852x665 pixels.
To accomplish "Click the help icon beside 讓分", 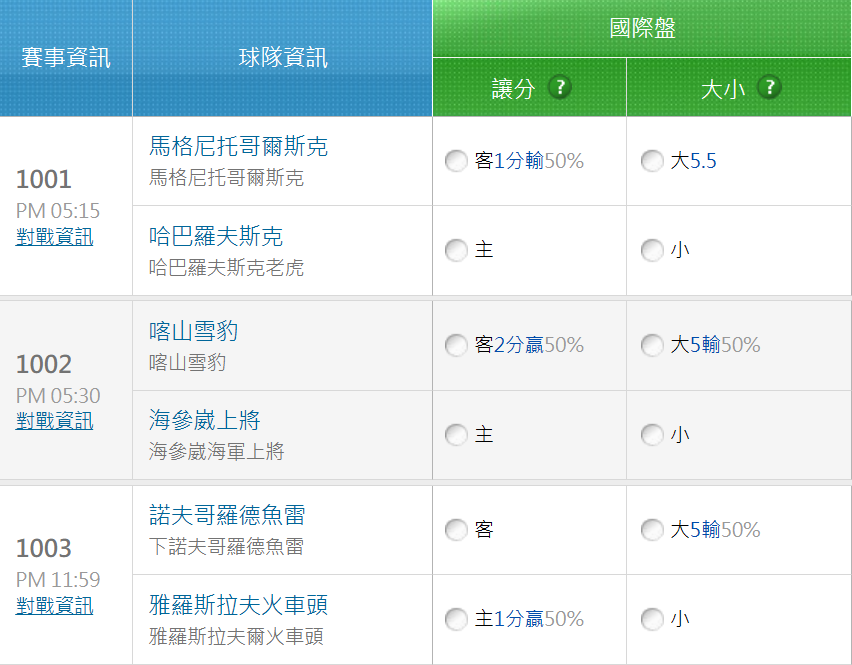I will 560,88.
